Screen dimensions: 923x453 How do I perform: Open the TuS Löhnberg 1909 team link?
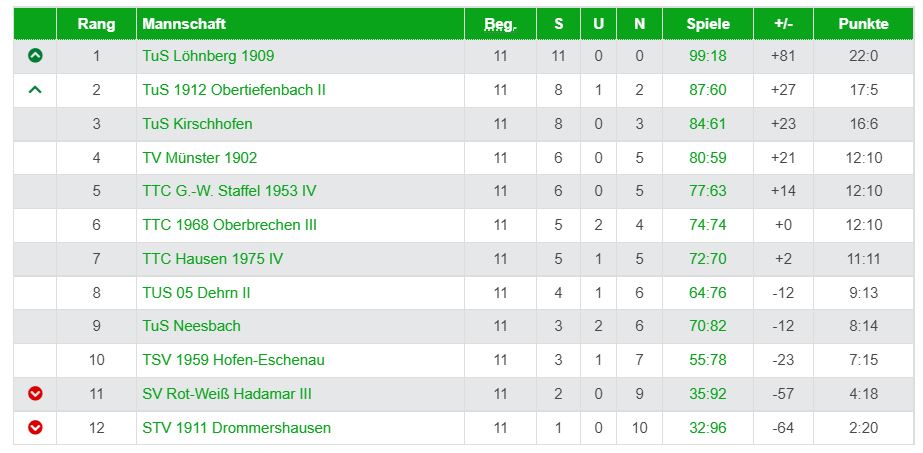pos(208,56)
